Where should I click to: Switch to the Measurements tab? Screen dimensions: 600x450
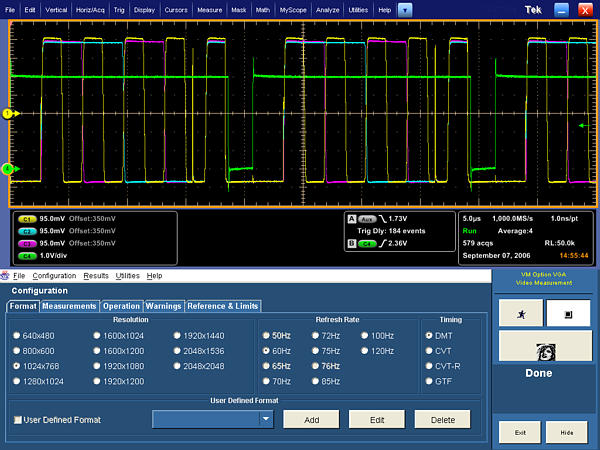click(69, 306)
